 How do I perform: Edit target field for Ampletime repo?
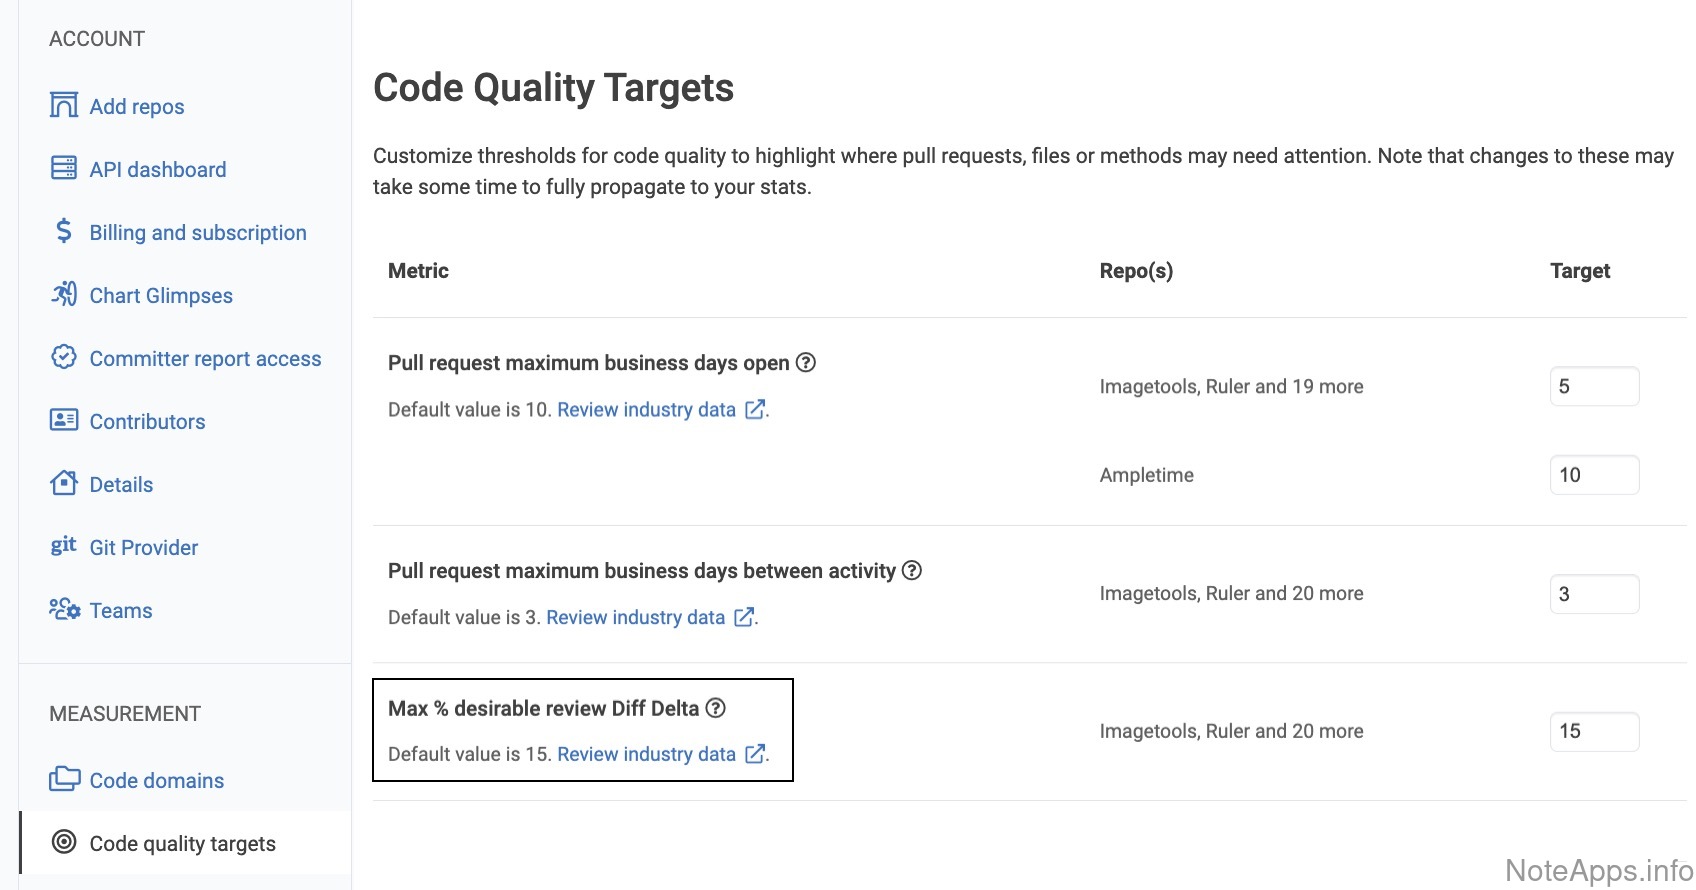1593,475
